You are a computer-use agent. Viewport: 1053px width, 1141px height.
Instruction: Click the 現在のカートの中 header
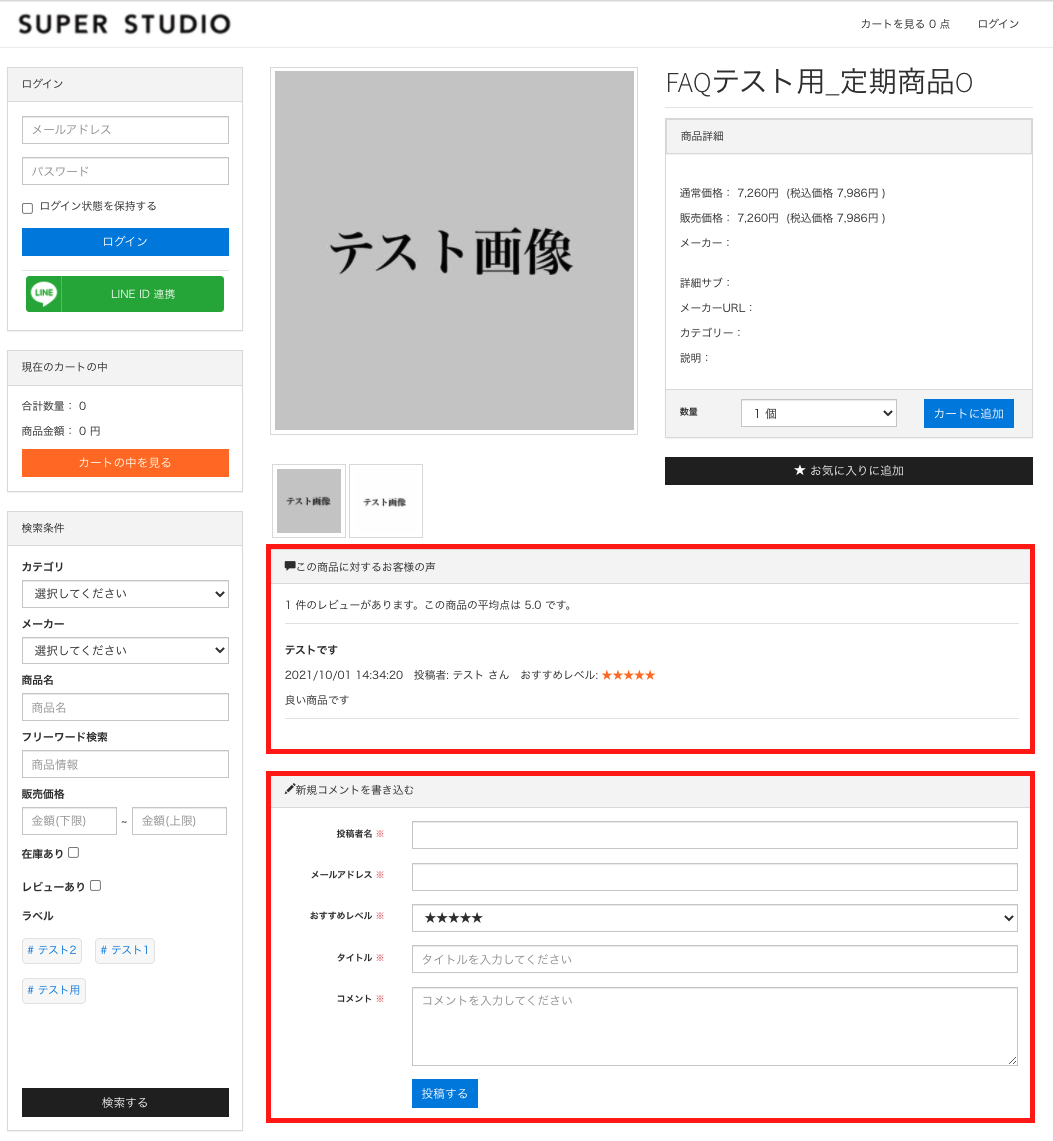coord(125,367)
